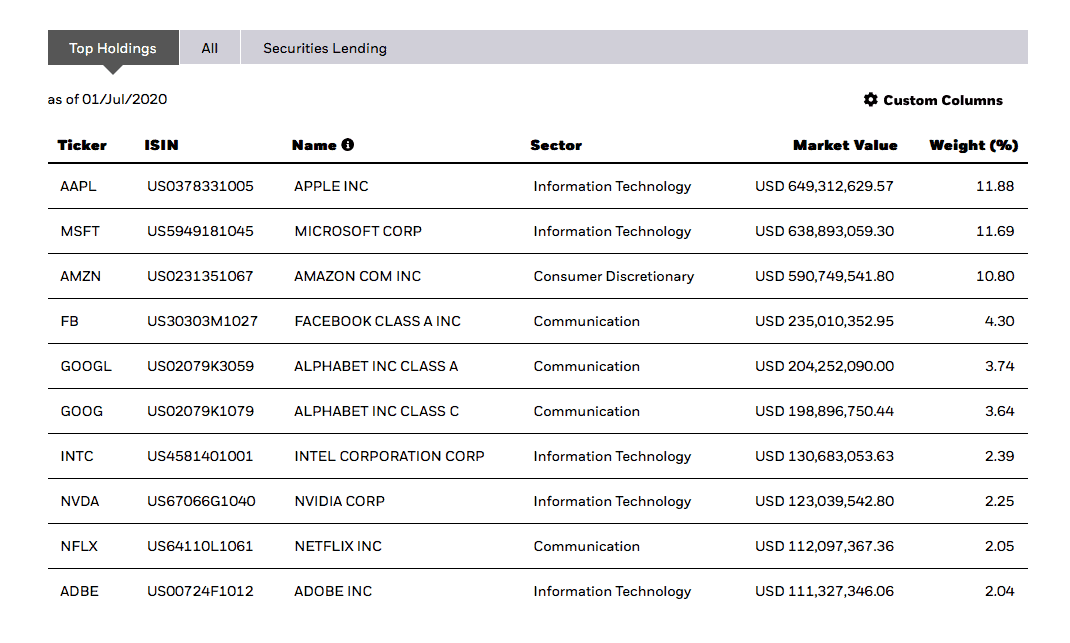Click the NVDA ticker cell
Viewport: 1070px width, 643px height.
click(x=80, y=501)
